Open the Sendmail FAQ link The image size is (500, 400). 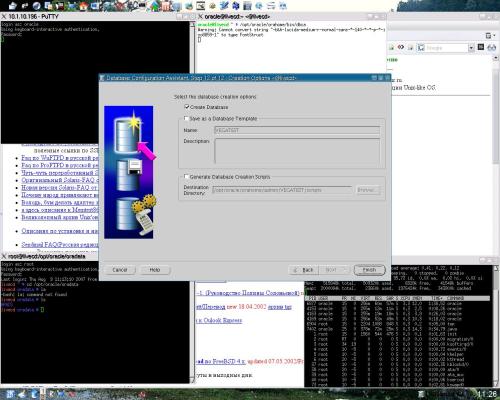tap(60, 245)
